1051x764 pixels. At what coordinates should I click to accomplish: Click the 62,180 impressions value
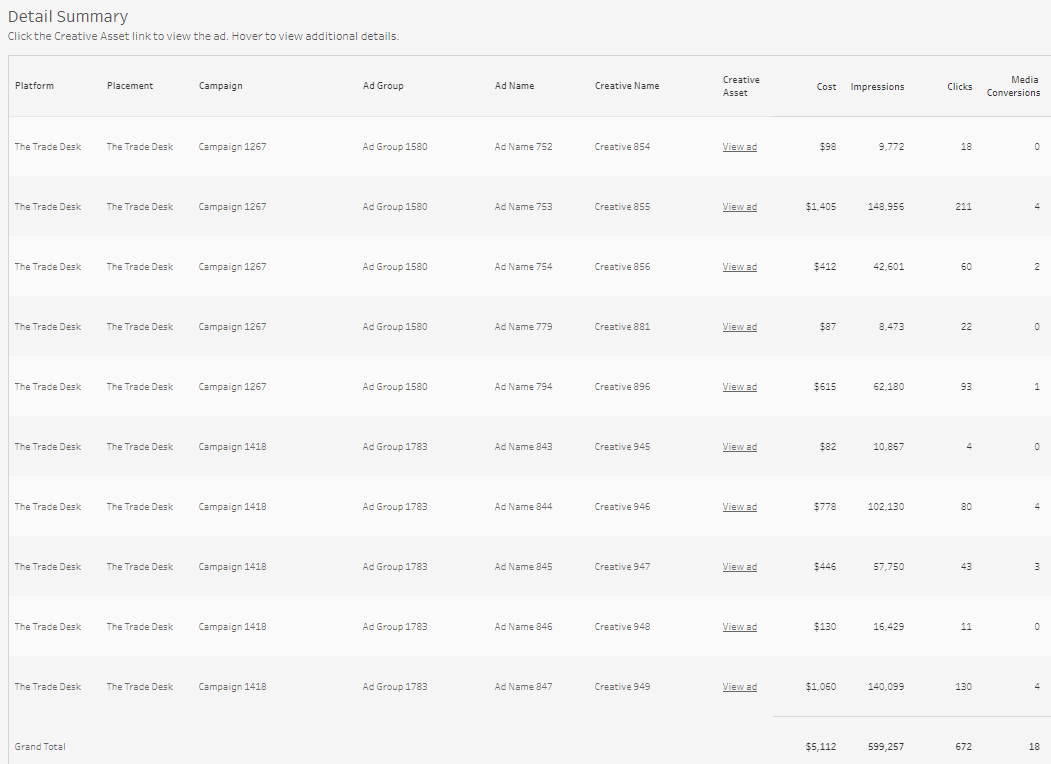[x=889, y=387]
